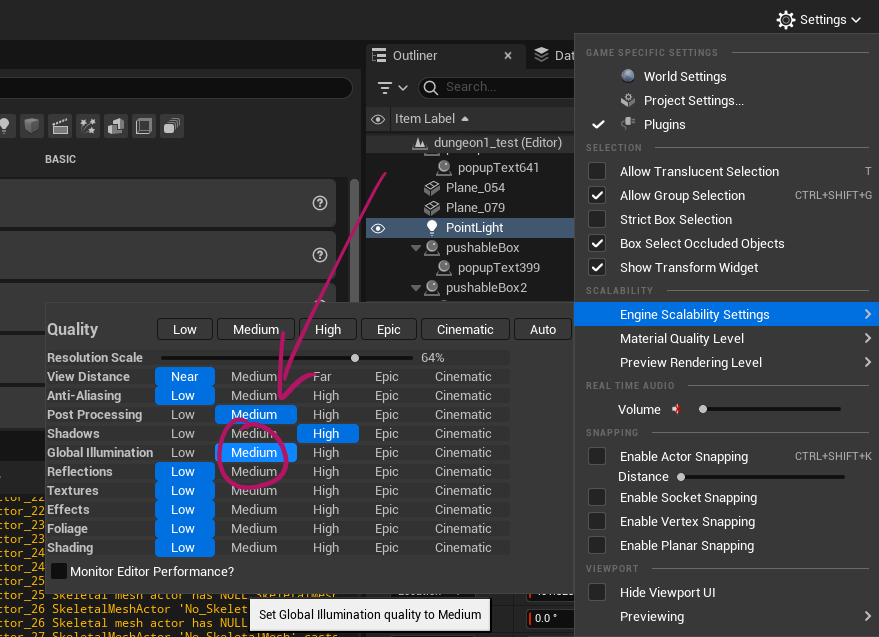Open the Outliner filter options dropdown
879x637 pixels.
(390, 88)
